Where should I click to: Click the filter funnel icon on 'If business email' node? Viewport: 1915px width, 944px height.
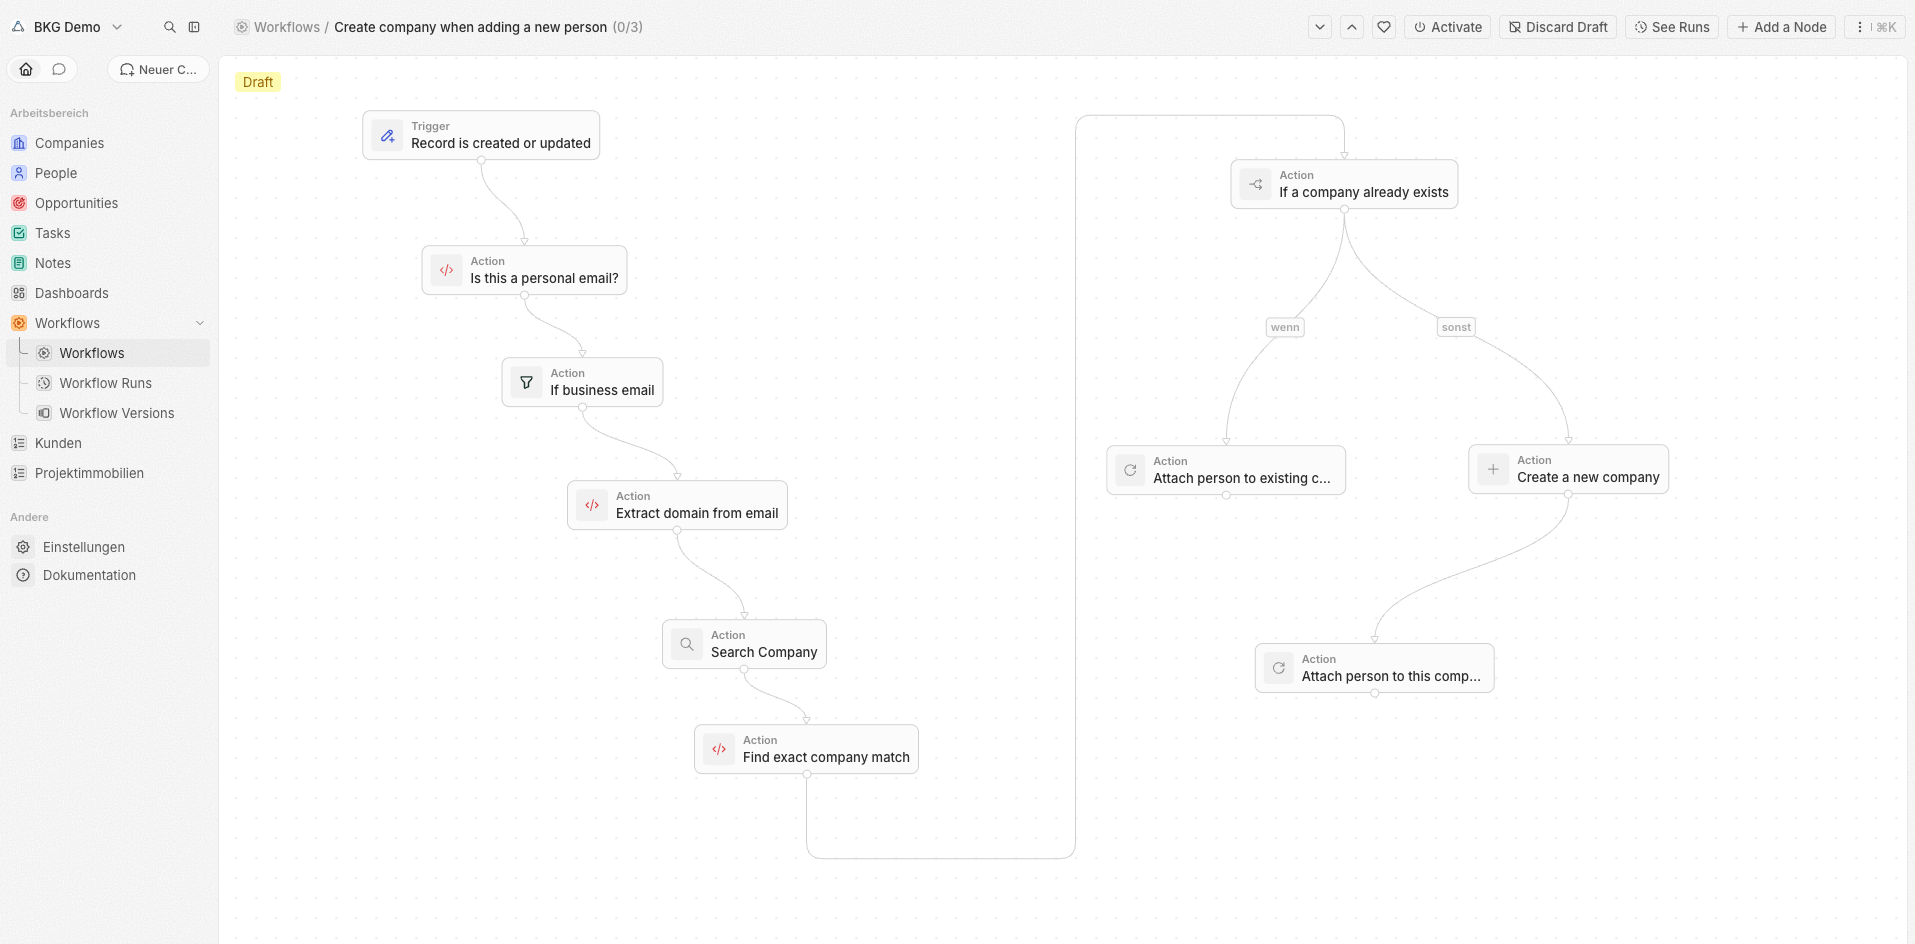tap(526, 382)
